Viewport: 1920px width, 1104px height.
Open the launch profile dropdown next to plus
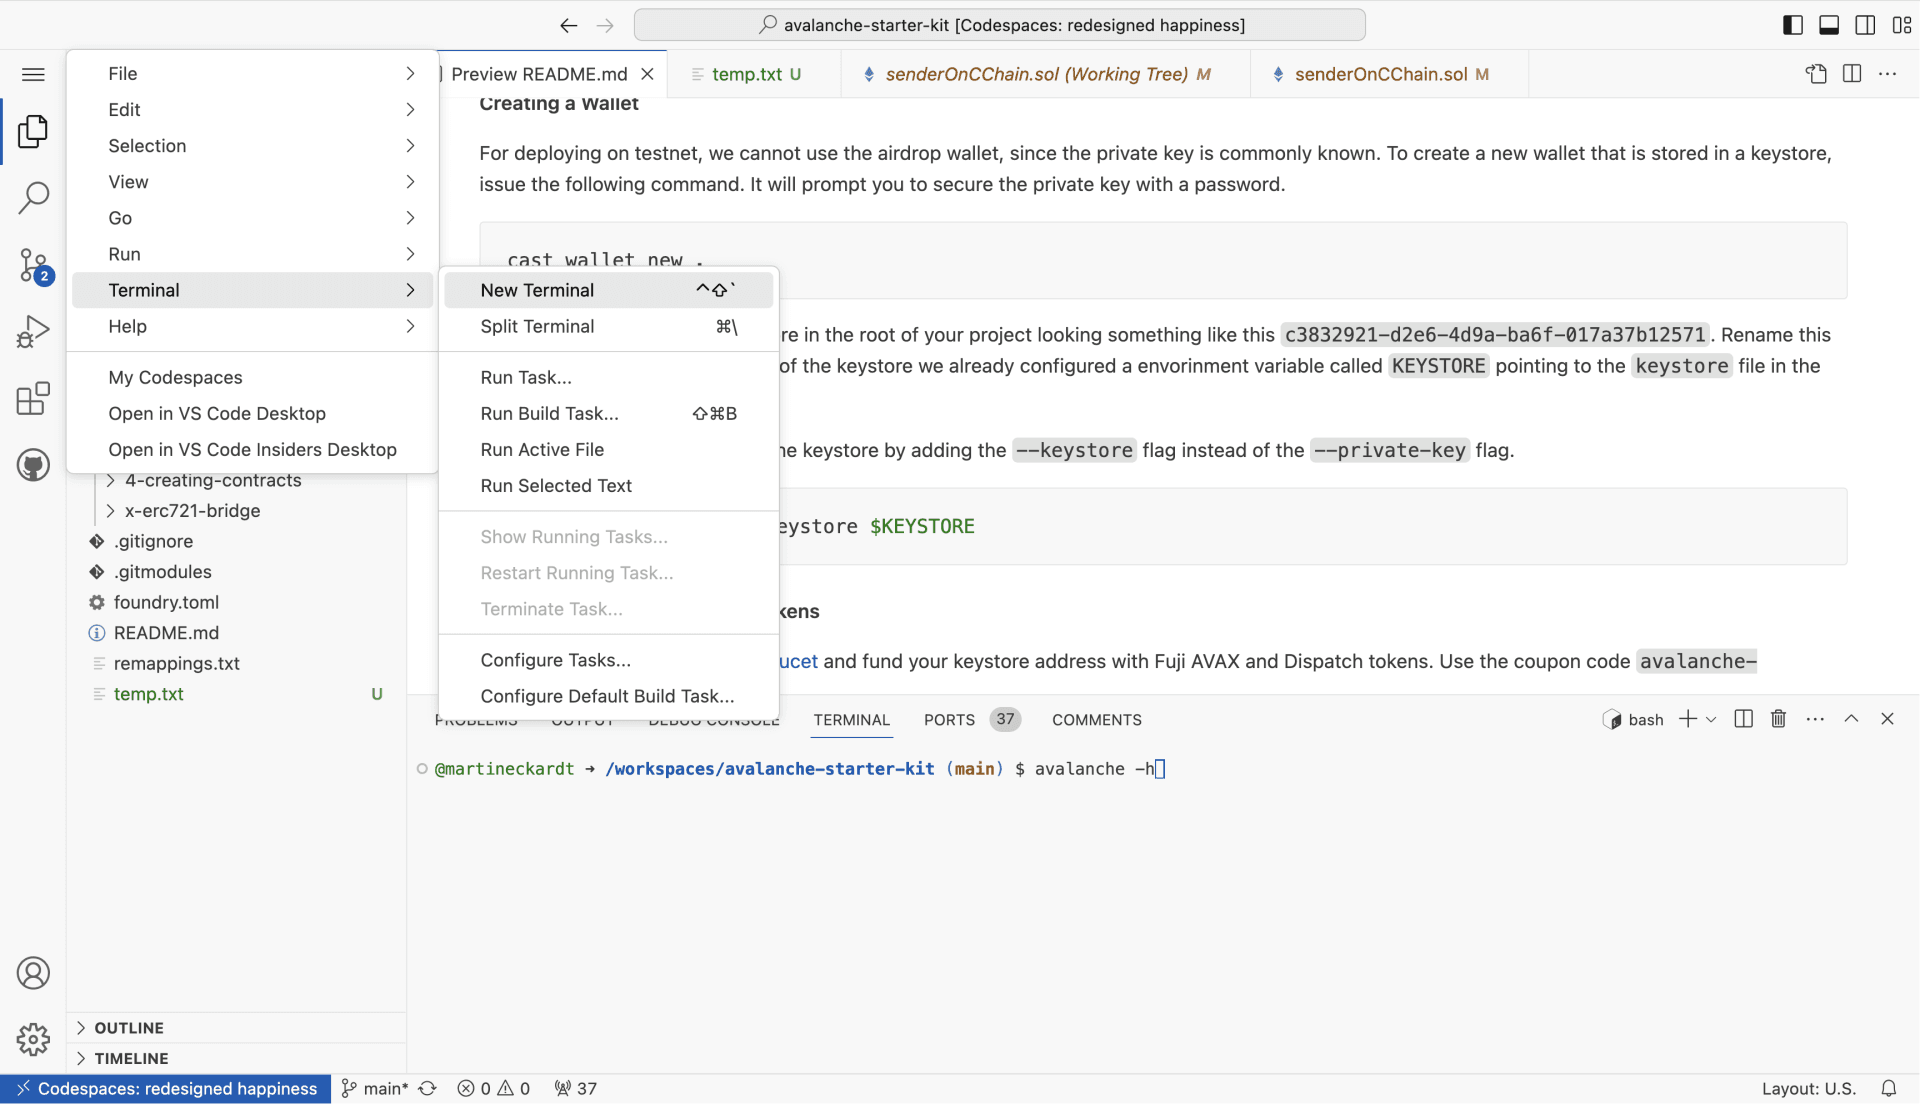pyautogui.click(x=1711, y=719)
